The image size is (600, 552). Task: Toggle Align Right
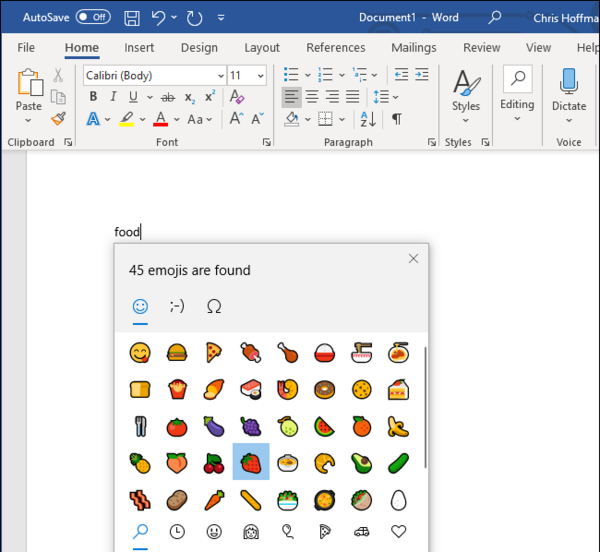pyautogui.click(x=332, y=97)
